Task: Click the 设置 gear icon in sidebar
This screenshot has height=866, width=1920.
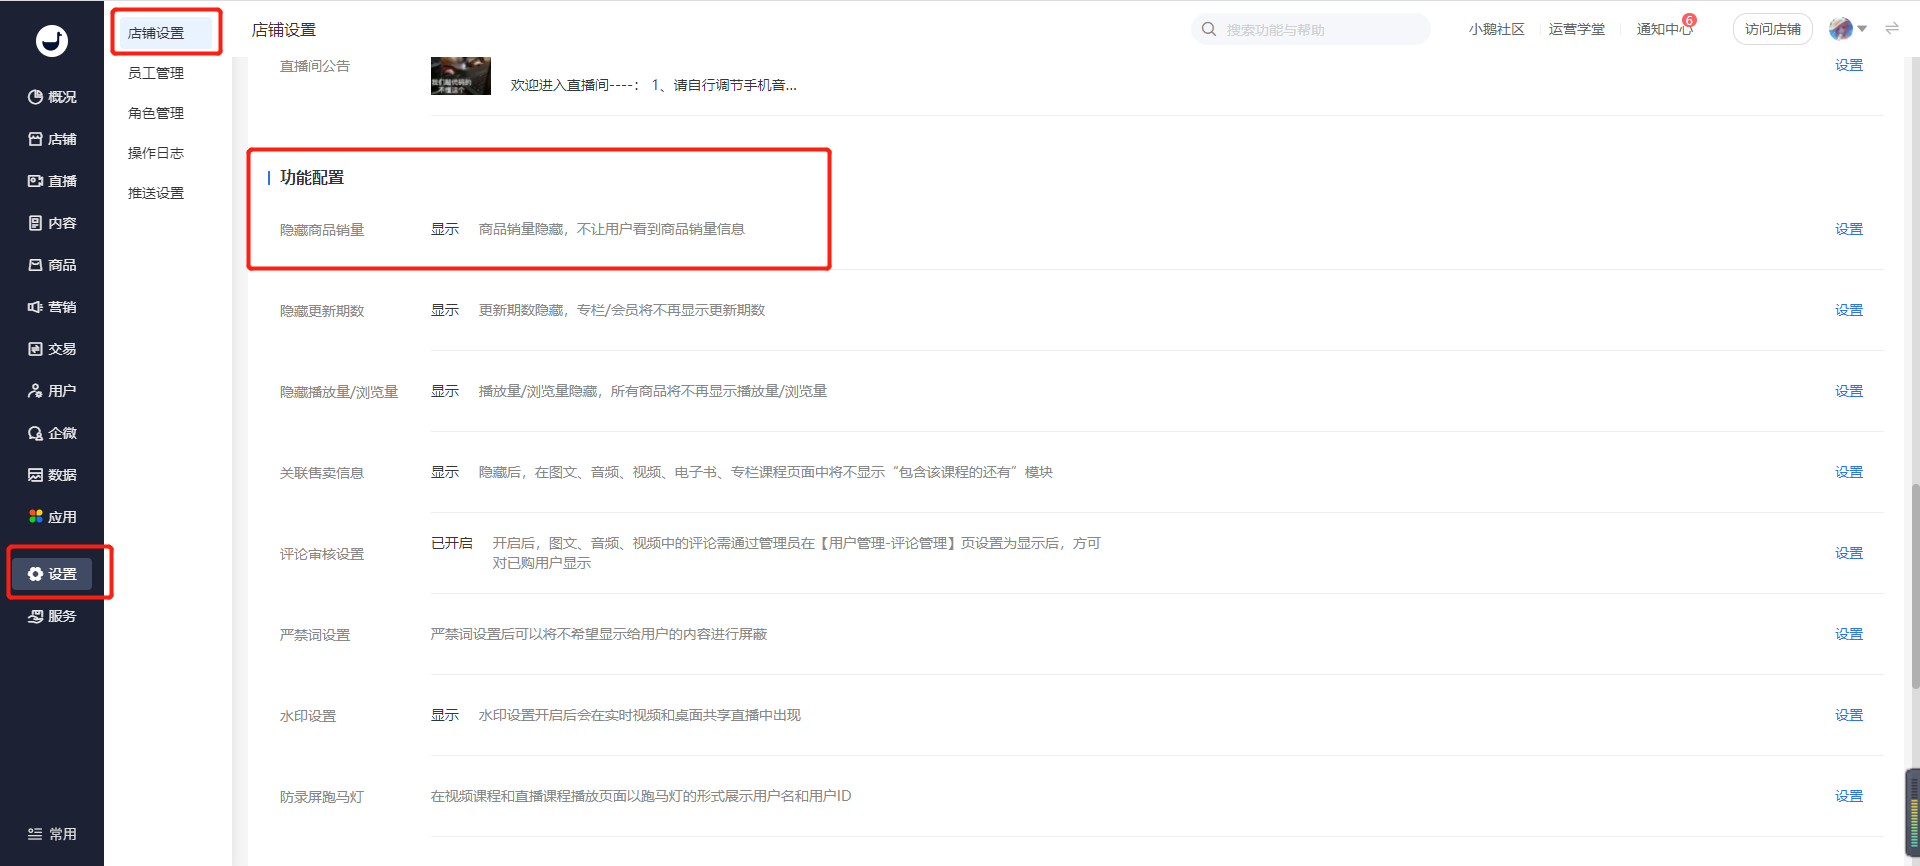Action: tap(36, 574)
